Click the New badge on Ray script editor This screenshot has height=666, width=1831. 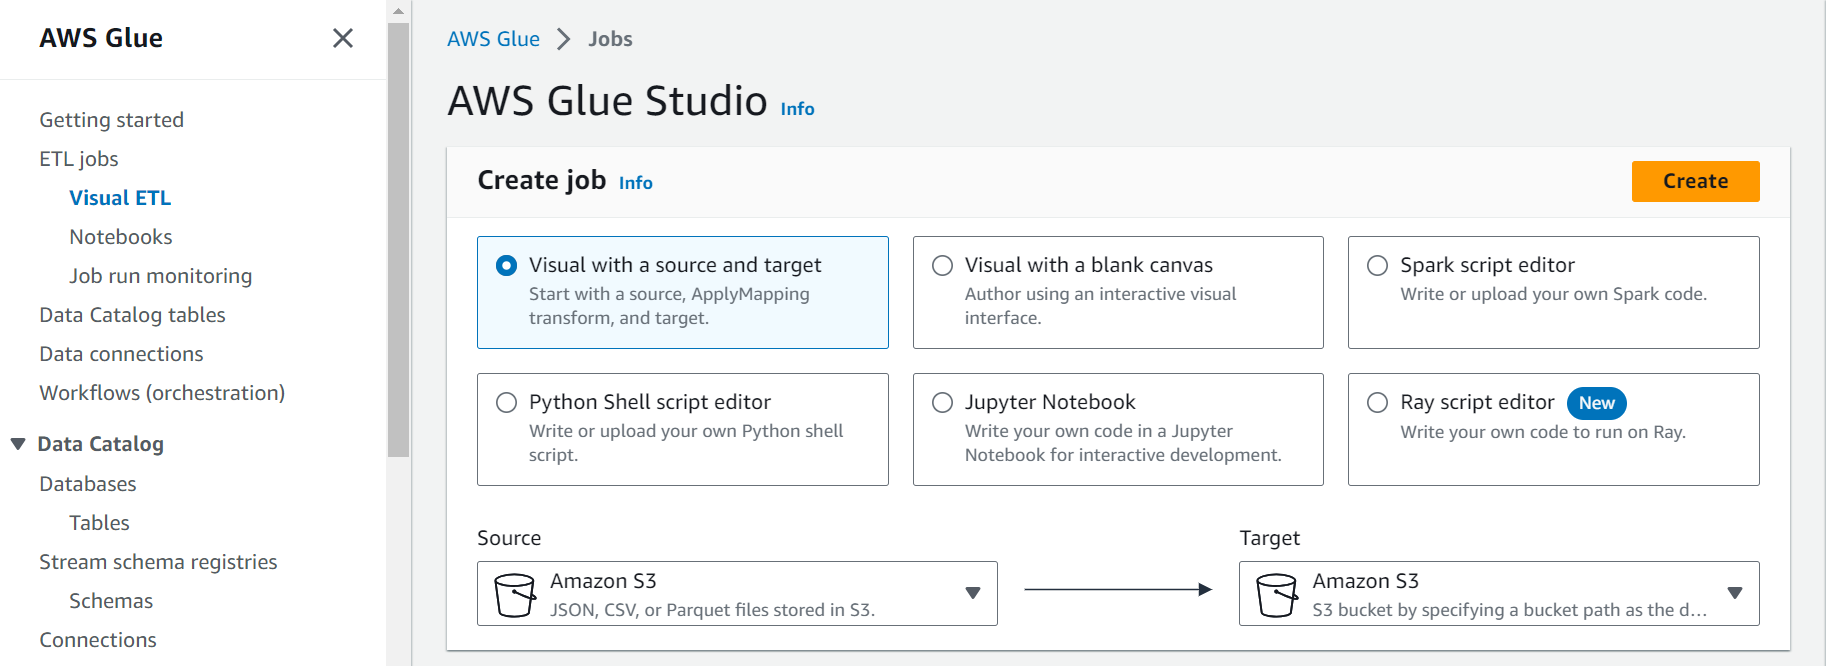pos(1596,403)
